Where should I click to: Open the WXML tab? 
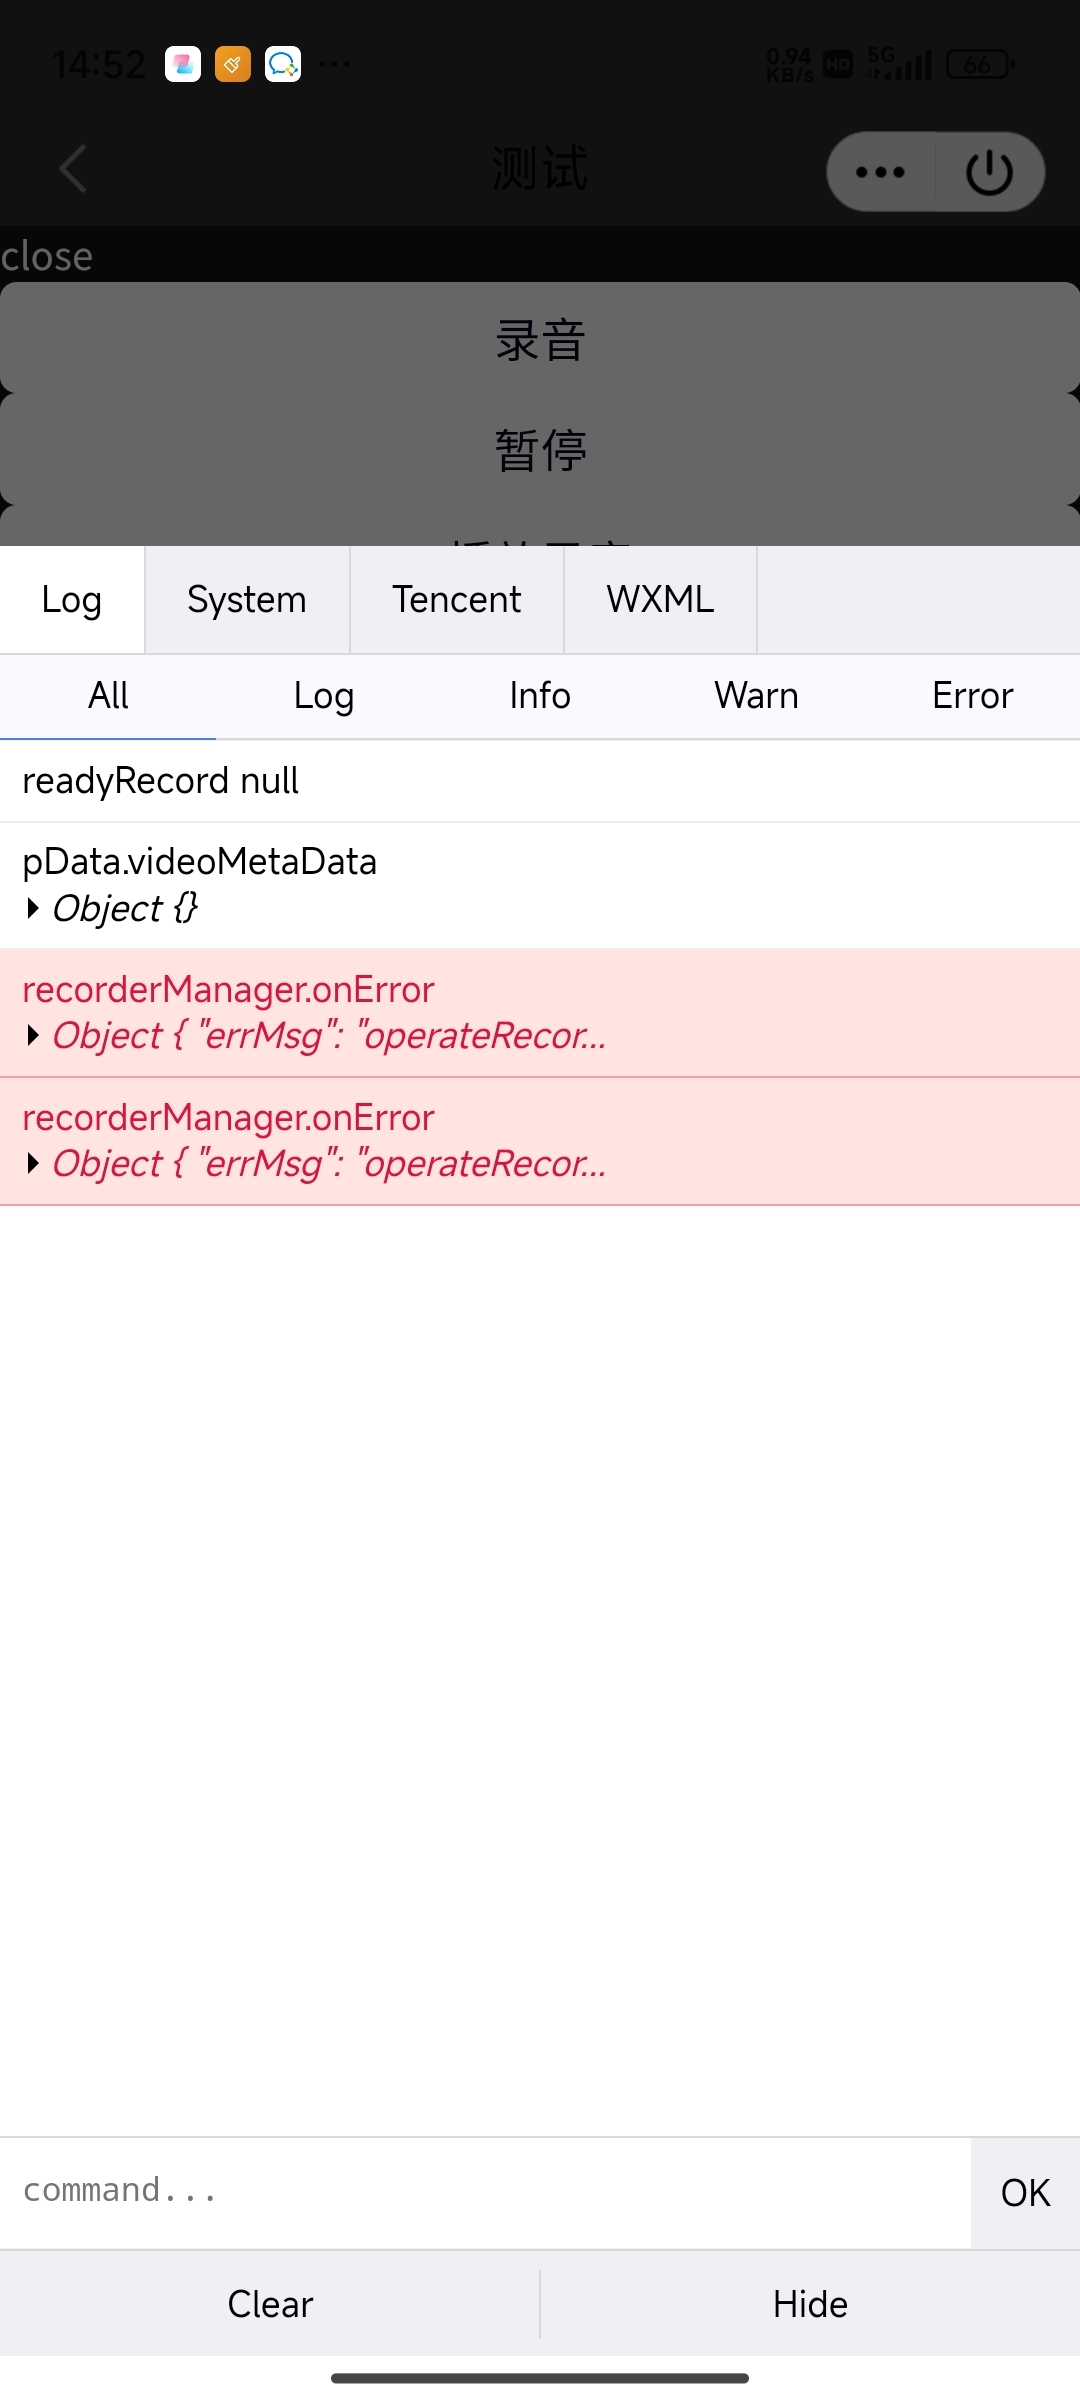tap(660, 599)
